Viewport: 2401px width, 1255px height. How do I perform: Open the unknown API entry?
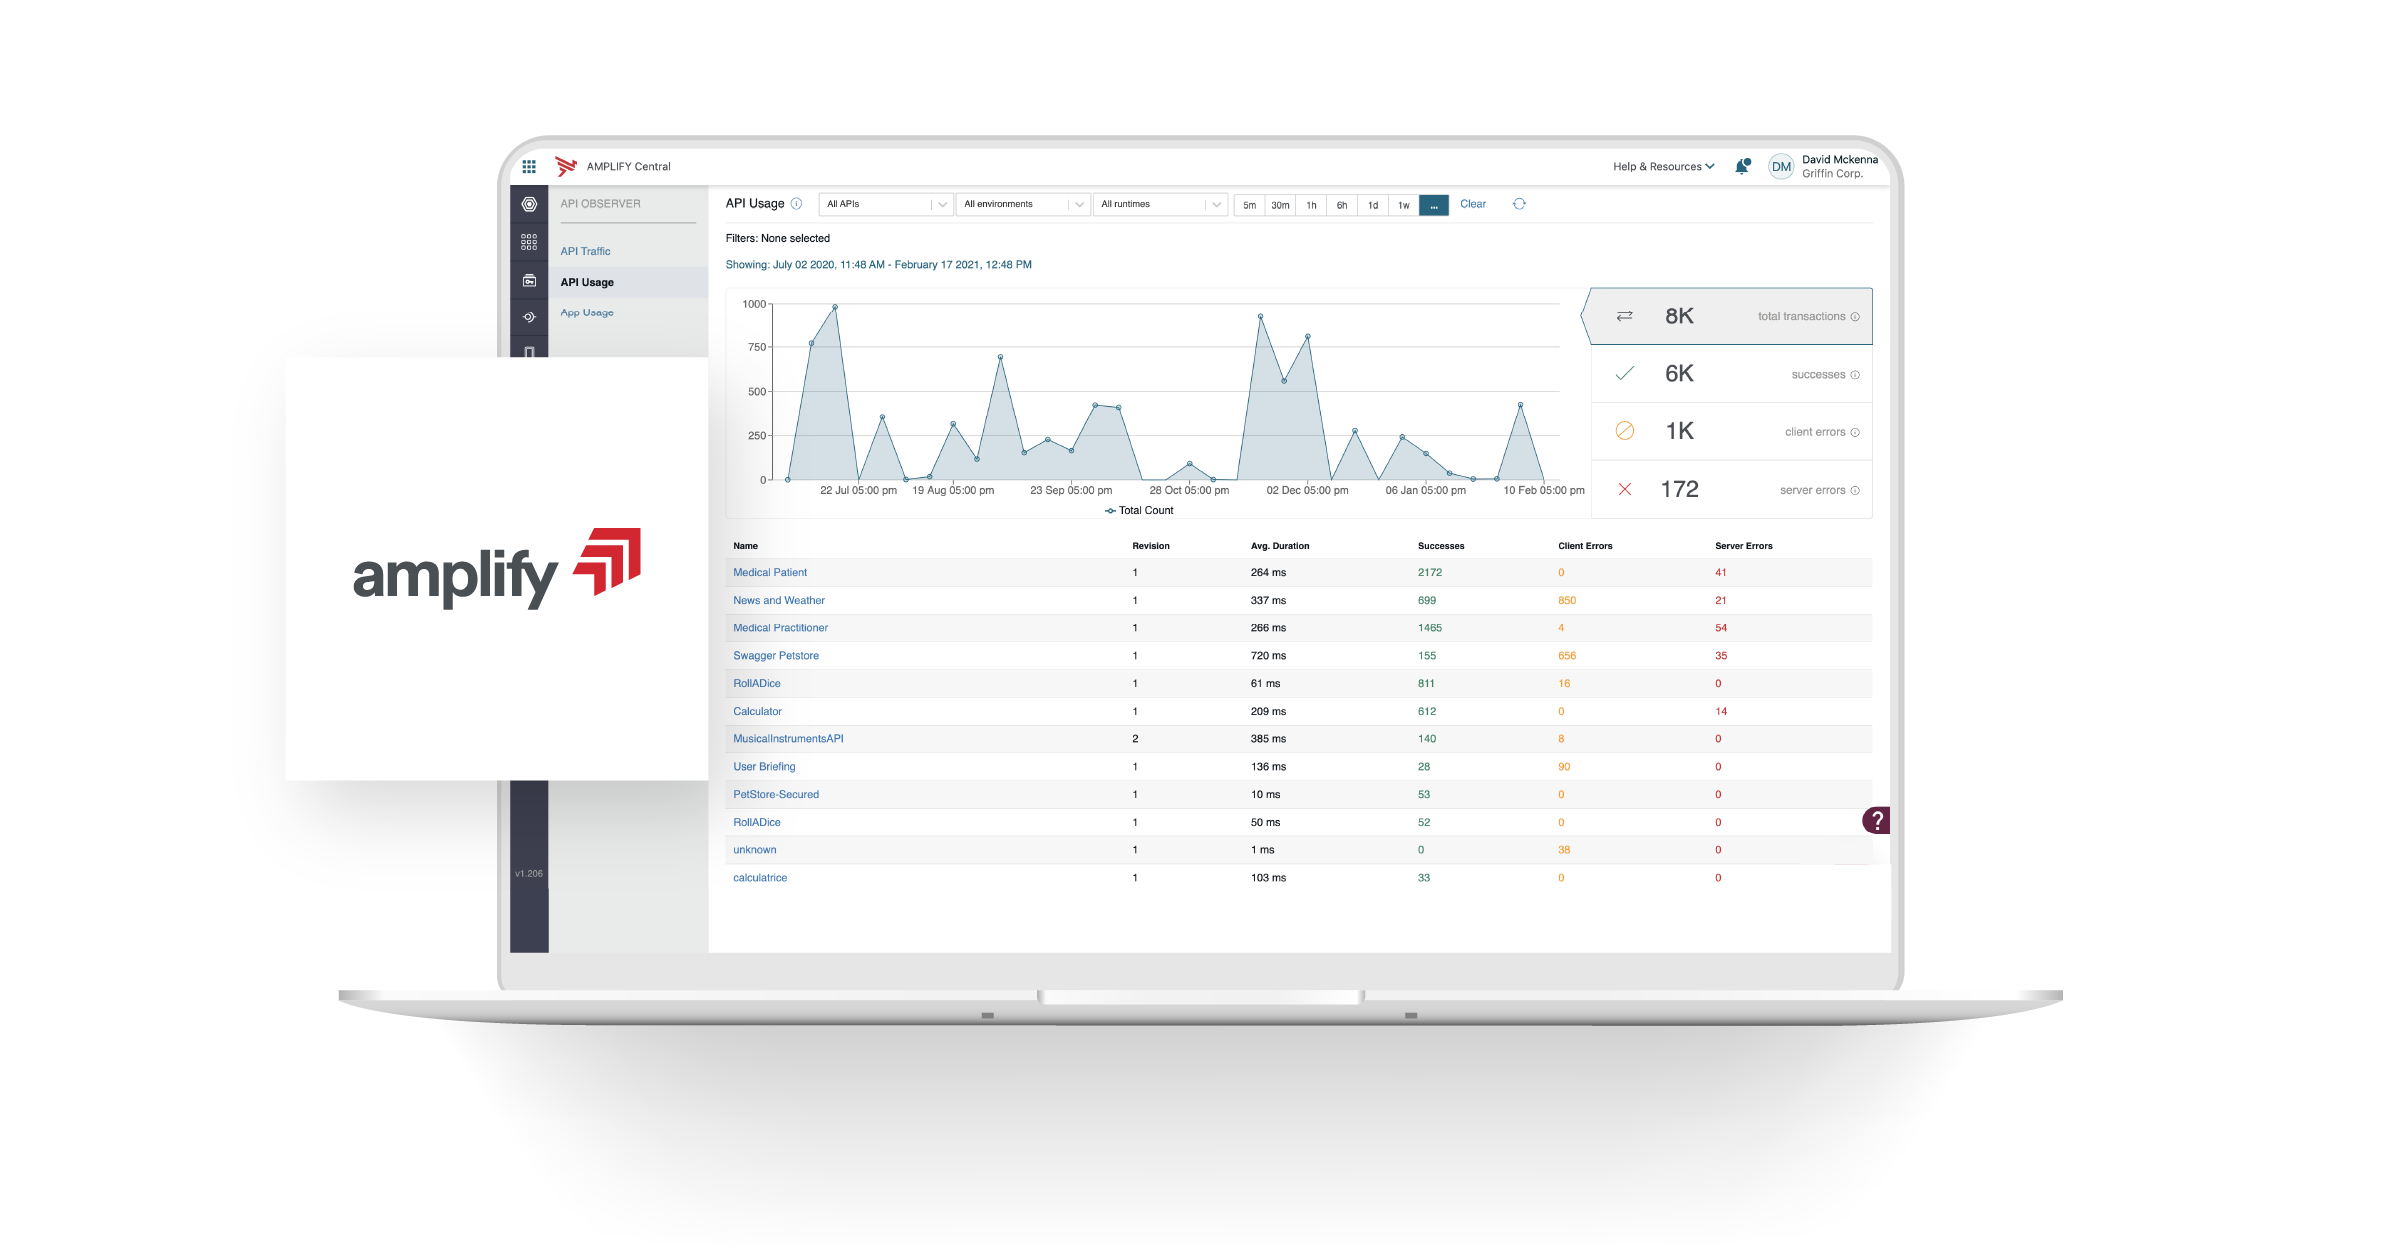754,850
